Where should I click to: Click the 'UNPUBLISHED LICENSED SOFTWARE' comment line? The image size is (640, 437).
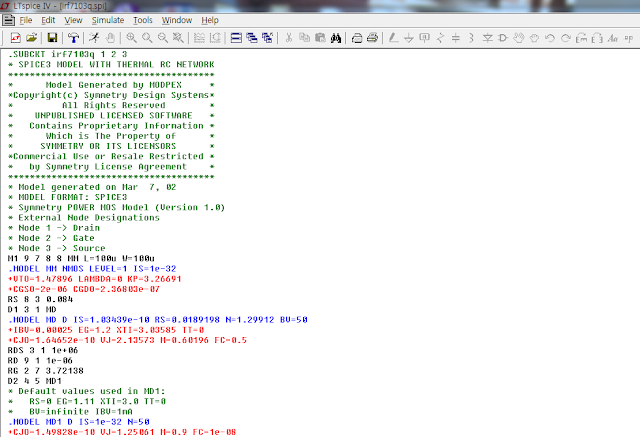tap(113, 115)
